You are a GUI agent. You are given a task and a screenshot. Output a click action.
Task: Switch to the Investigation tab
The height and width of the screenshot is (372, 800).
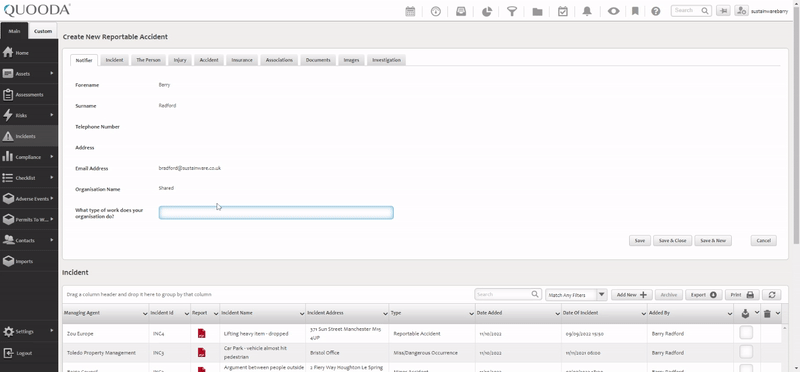pos(386,60)
